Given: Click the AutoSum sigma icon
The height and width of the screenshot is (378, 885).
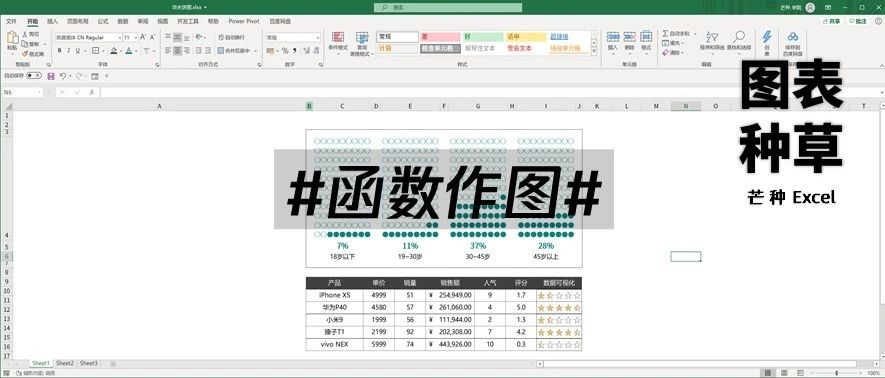Looking at the screenshot, I should [x=665, y=34].
